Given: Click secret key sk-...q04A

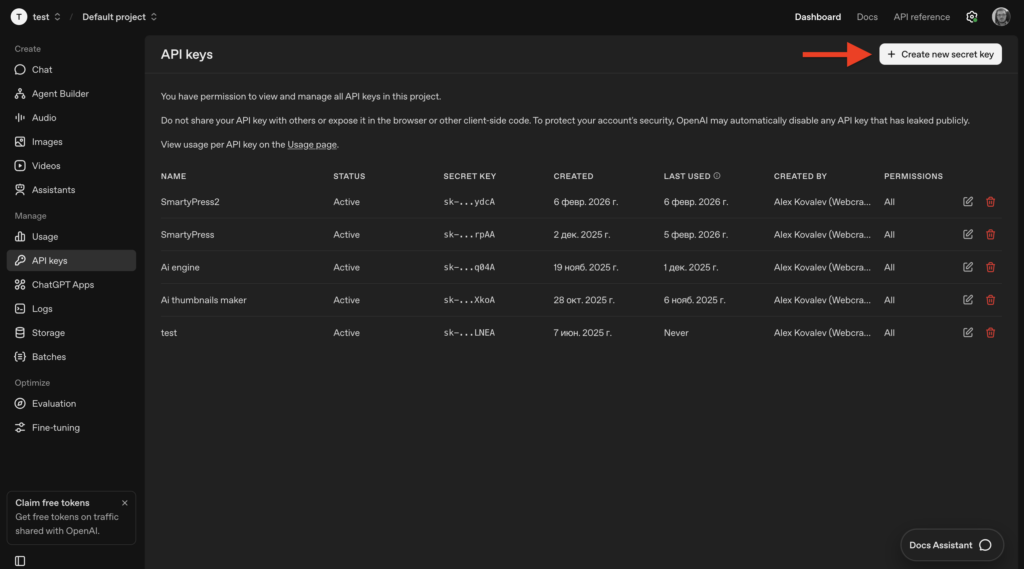Looking at the screenshot, I should point(469,267).
